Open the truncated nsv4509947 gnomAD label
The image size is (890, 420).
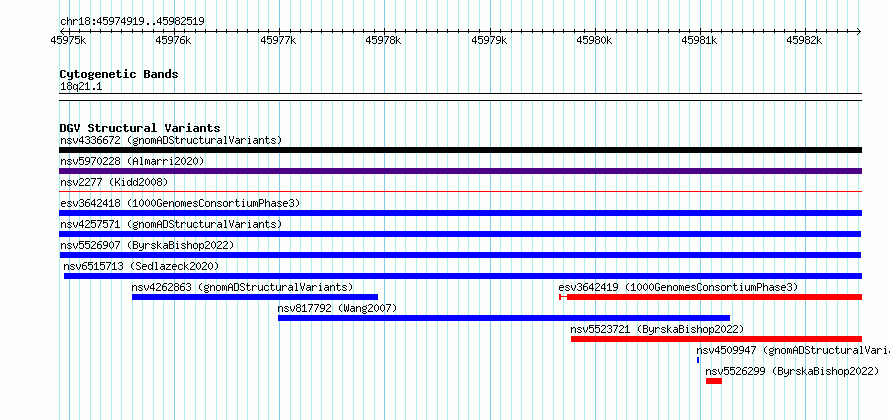click(x=793, y=350)
